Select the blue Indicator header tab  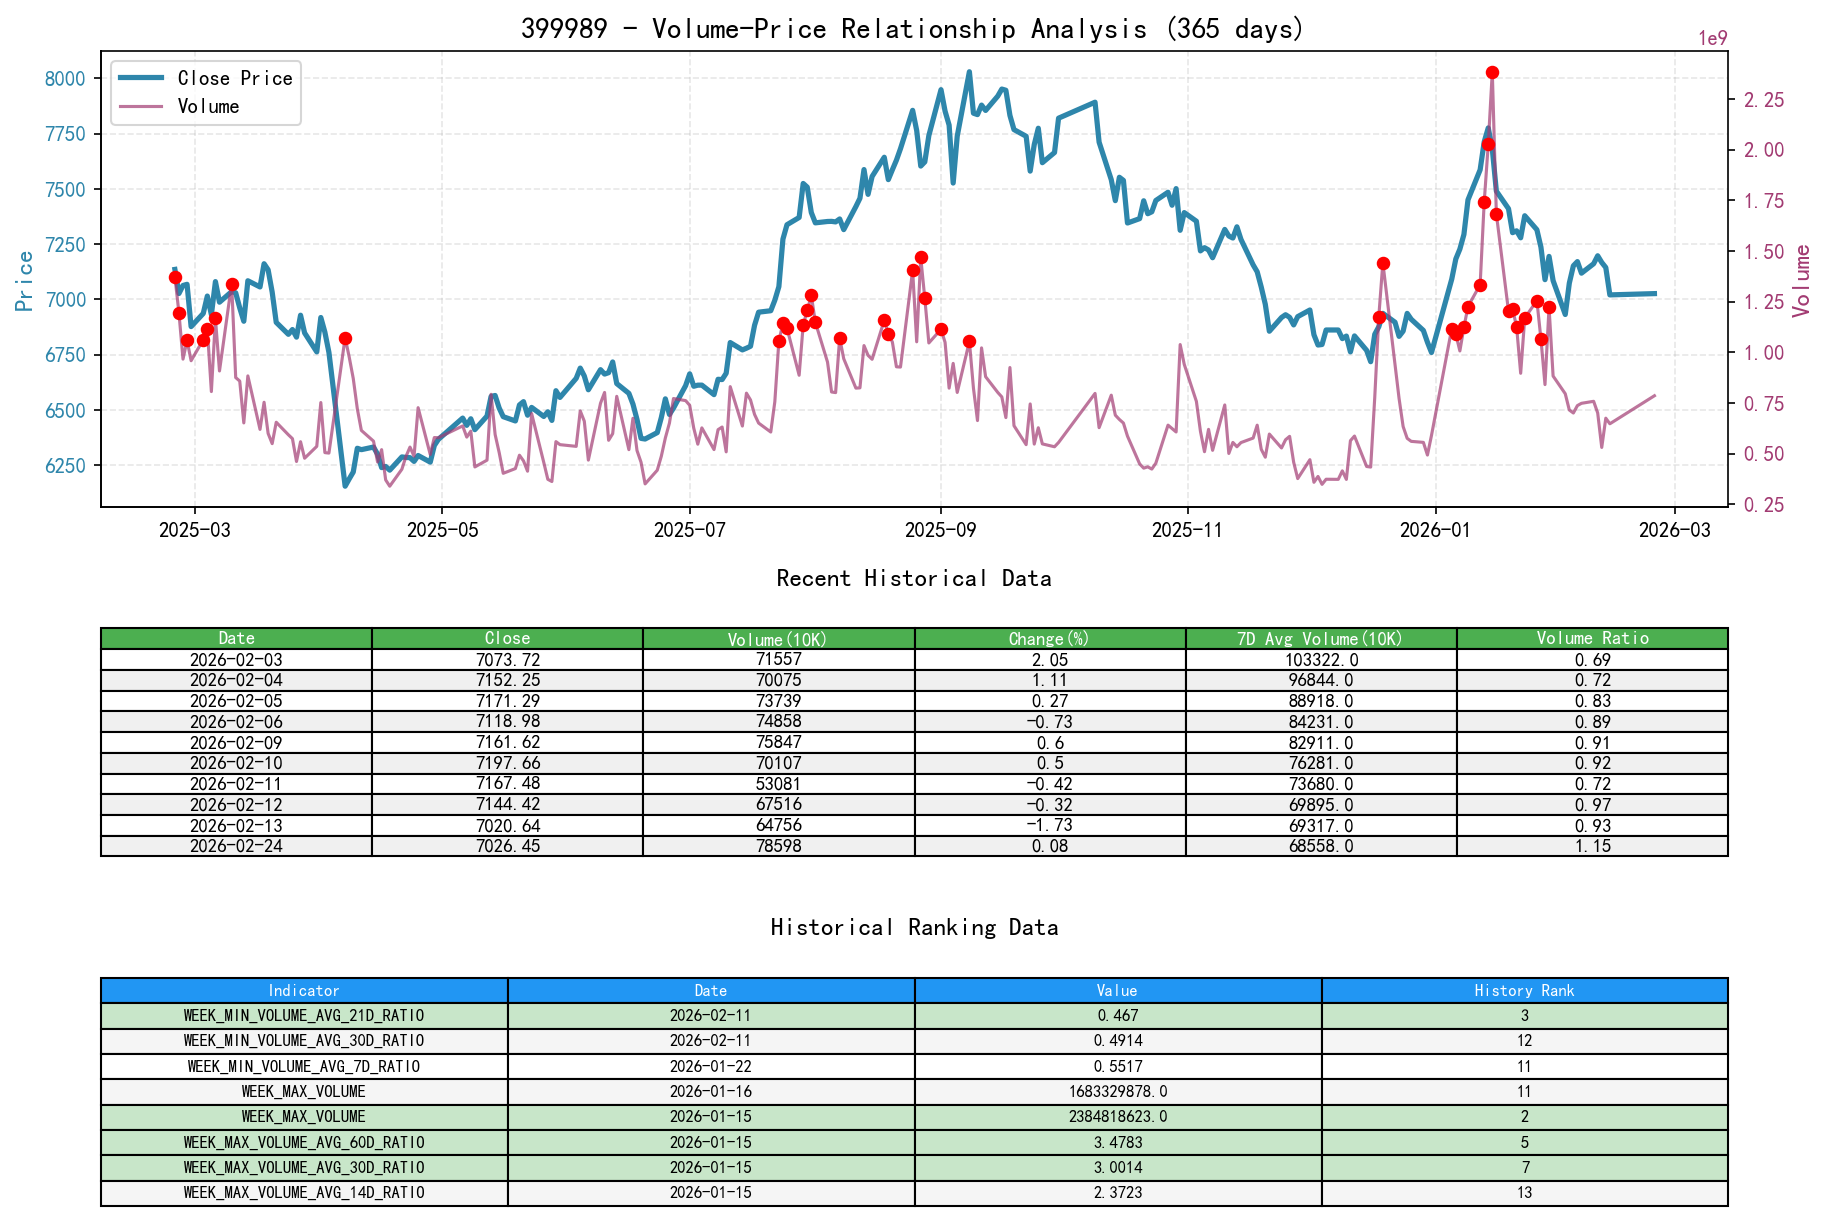pos(302,990)
